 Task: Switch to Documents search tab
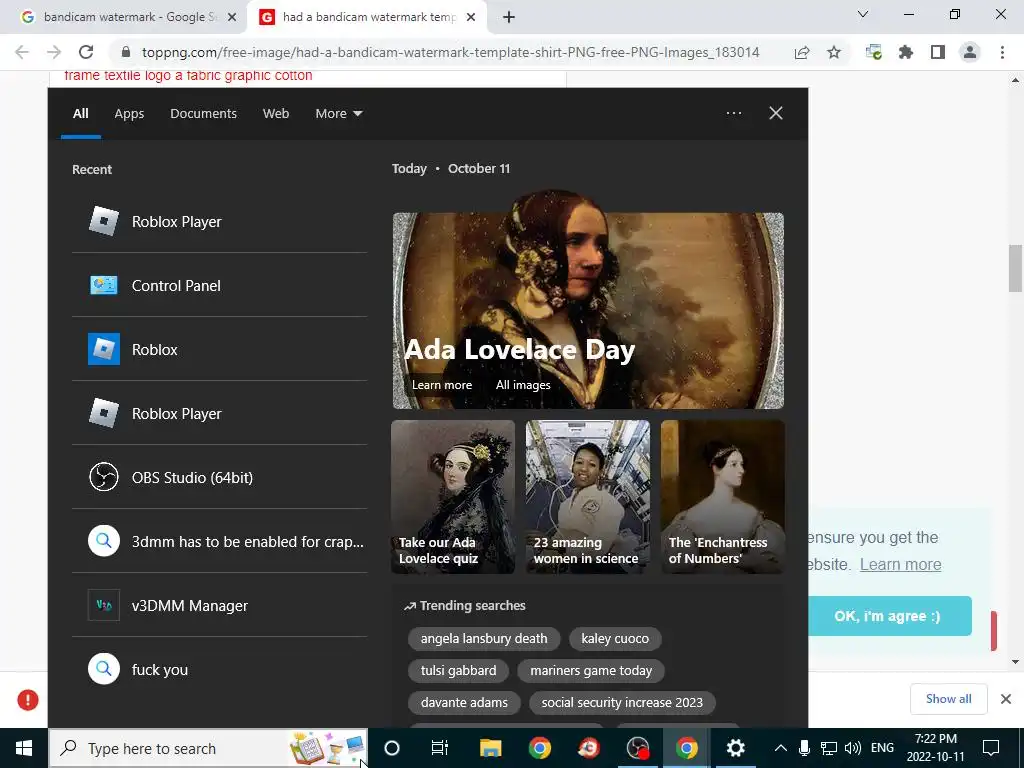click(x=204, y=114)
